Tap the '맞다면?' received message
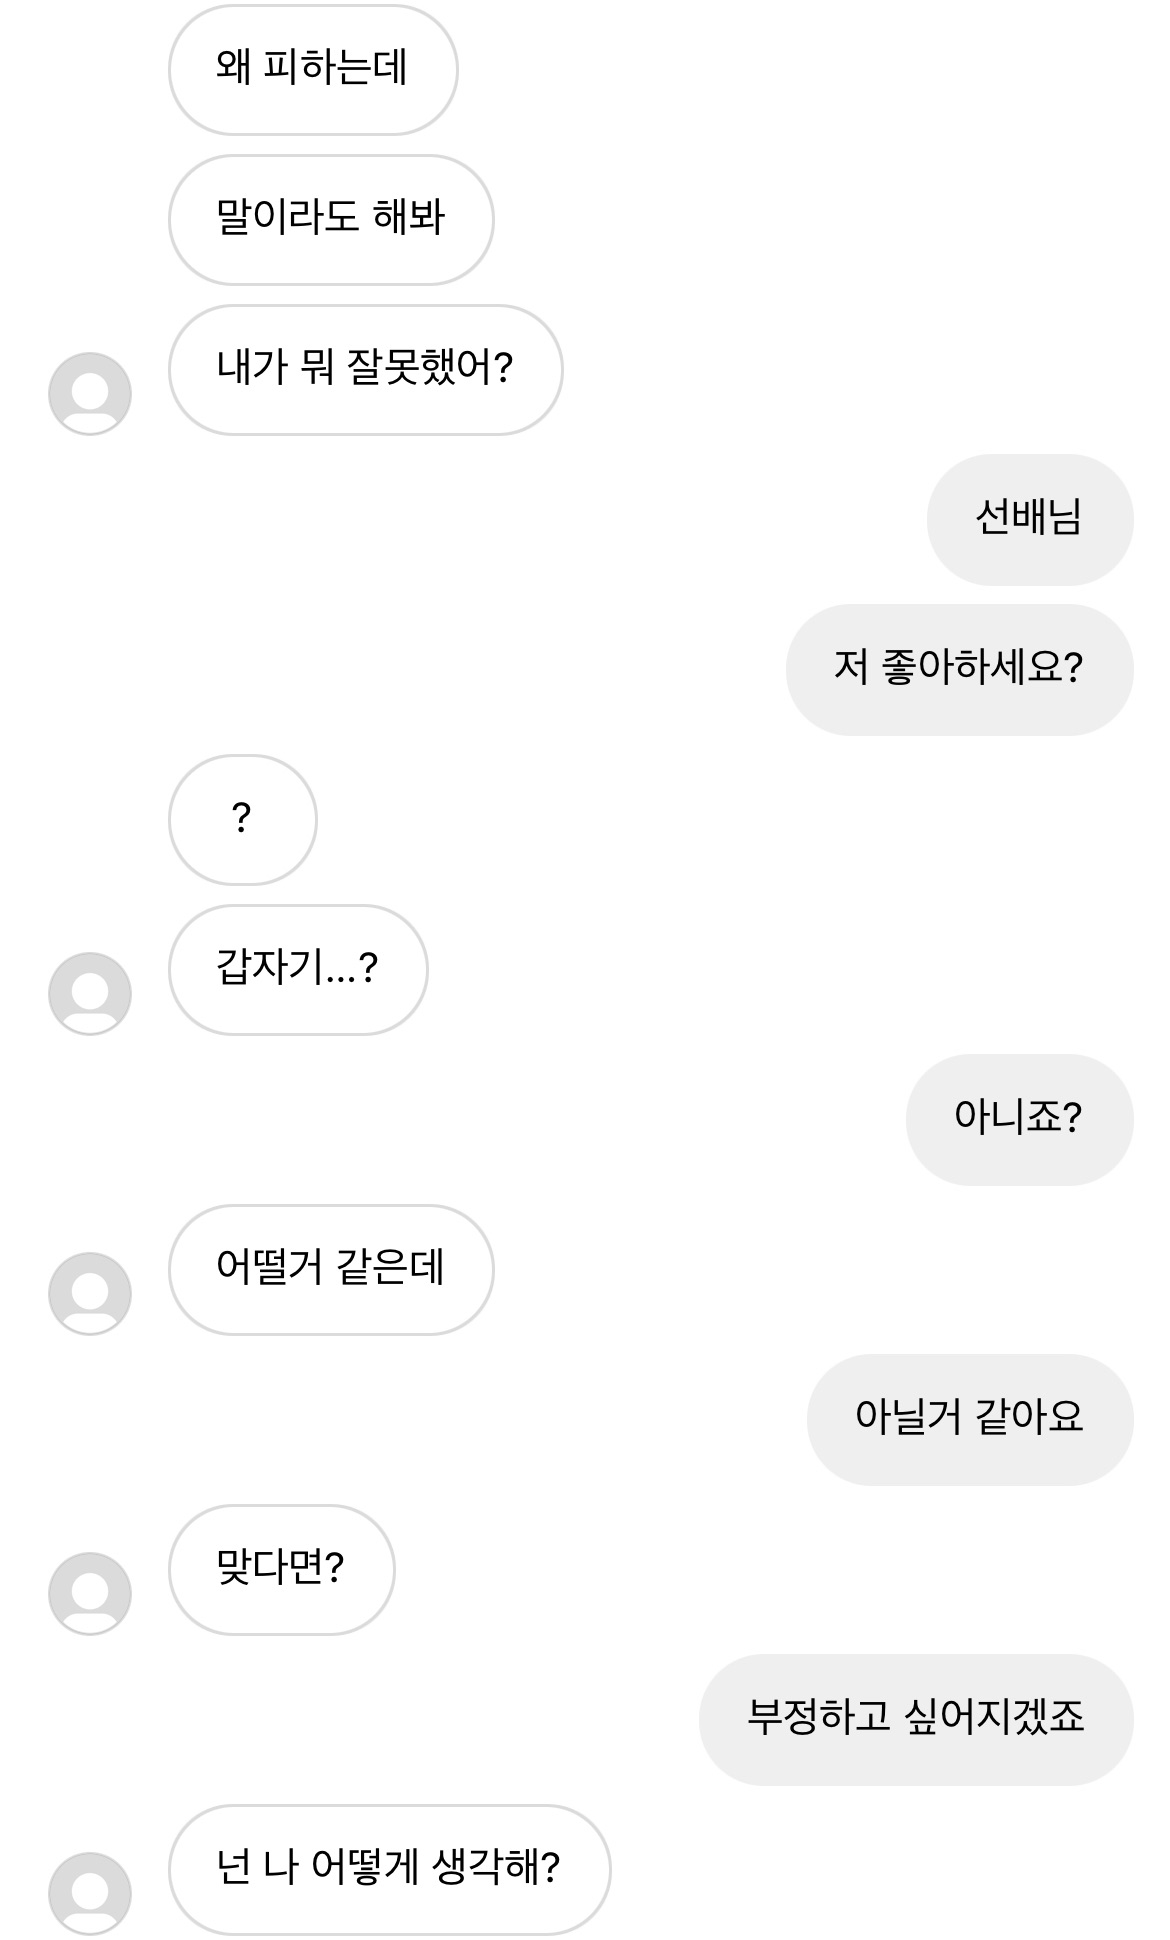Image resolution: width=1170 pixels, height=1940 pixels. click(x=281, y=1569)
